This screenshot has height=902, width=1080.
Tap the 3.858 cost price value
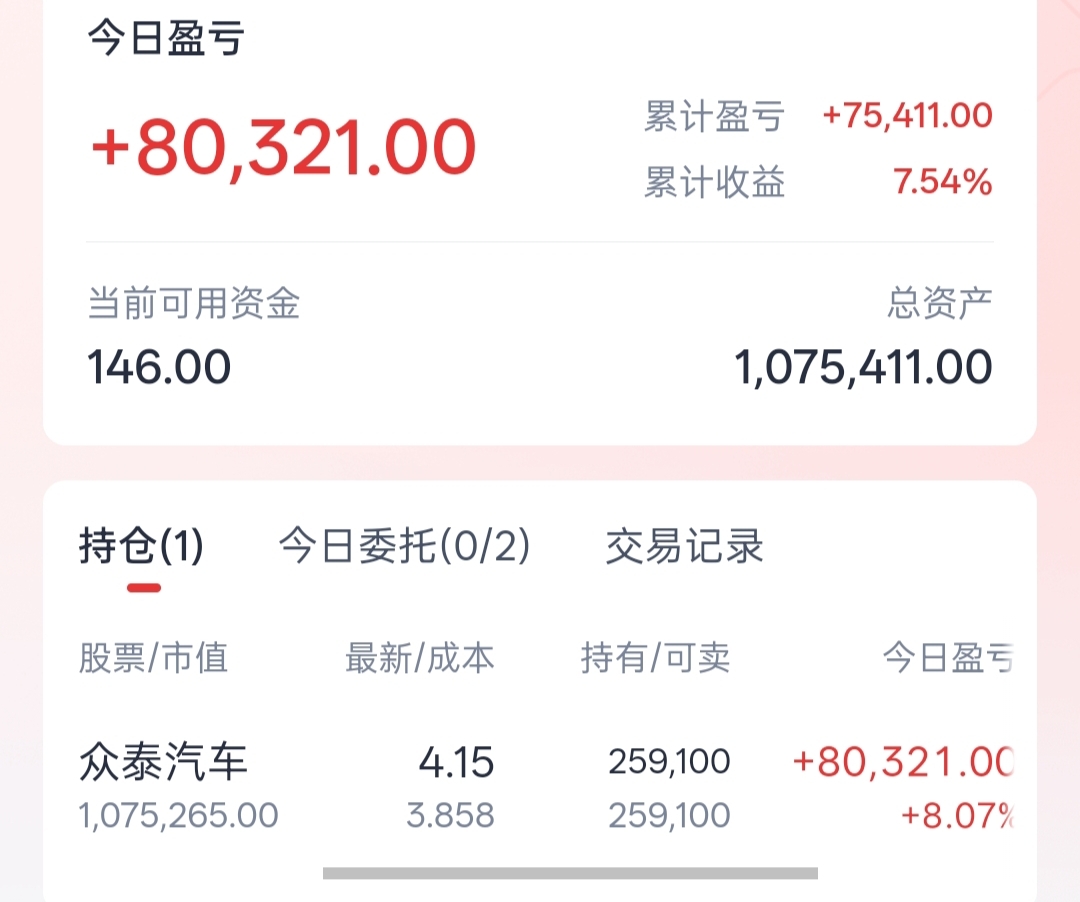450,815
